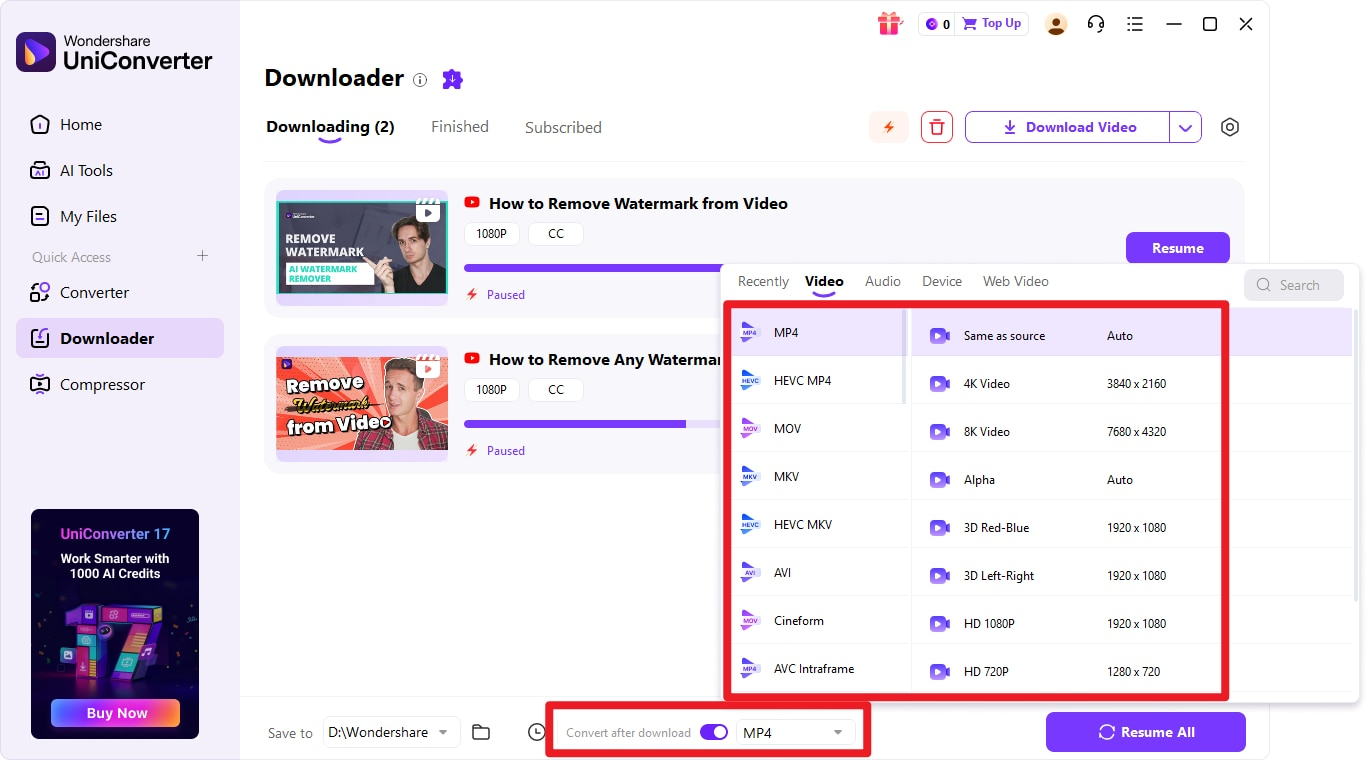Open the hexagon downloader settings icon
Viewport: 1371px width, 760px height.
pyautogui.click(x=1230, y=127)
